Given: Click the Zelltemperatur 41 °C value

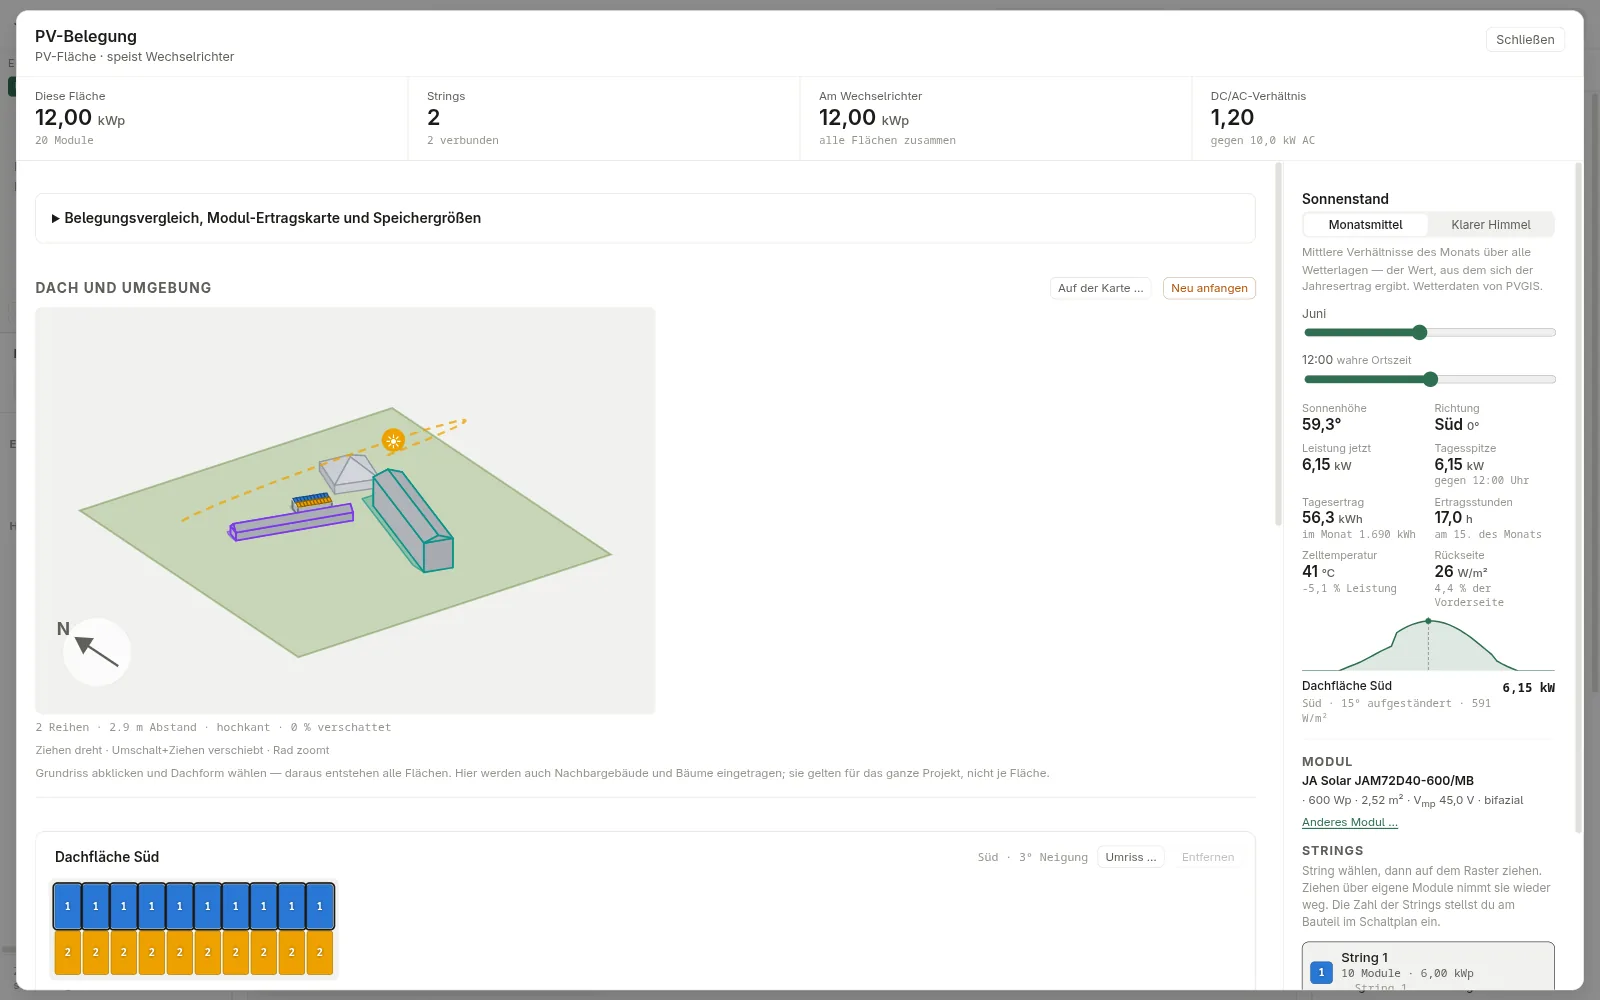Looking at the screenshot, I should tap(1318, 572).
